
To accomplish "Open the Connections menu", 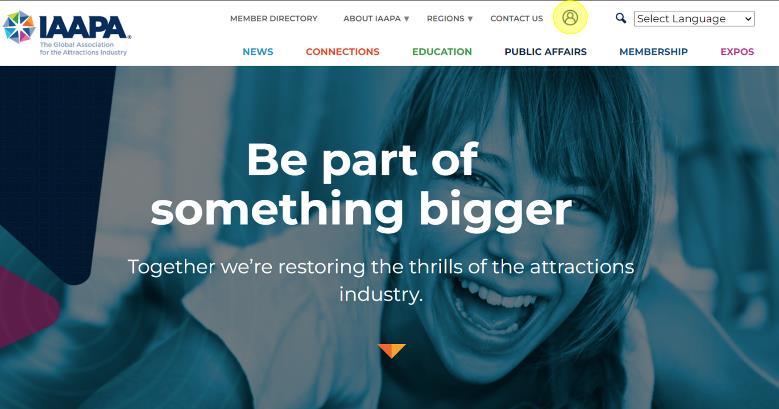I will 342,52.
